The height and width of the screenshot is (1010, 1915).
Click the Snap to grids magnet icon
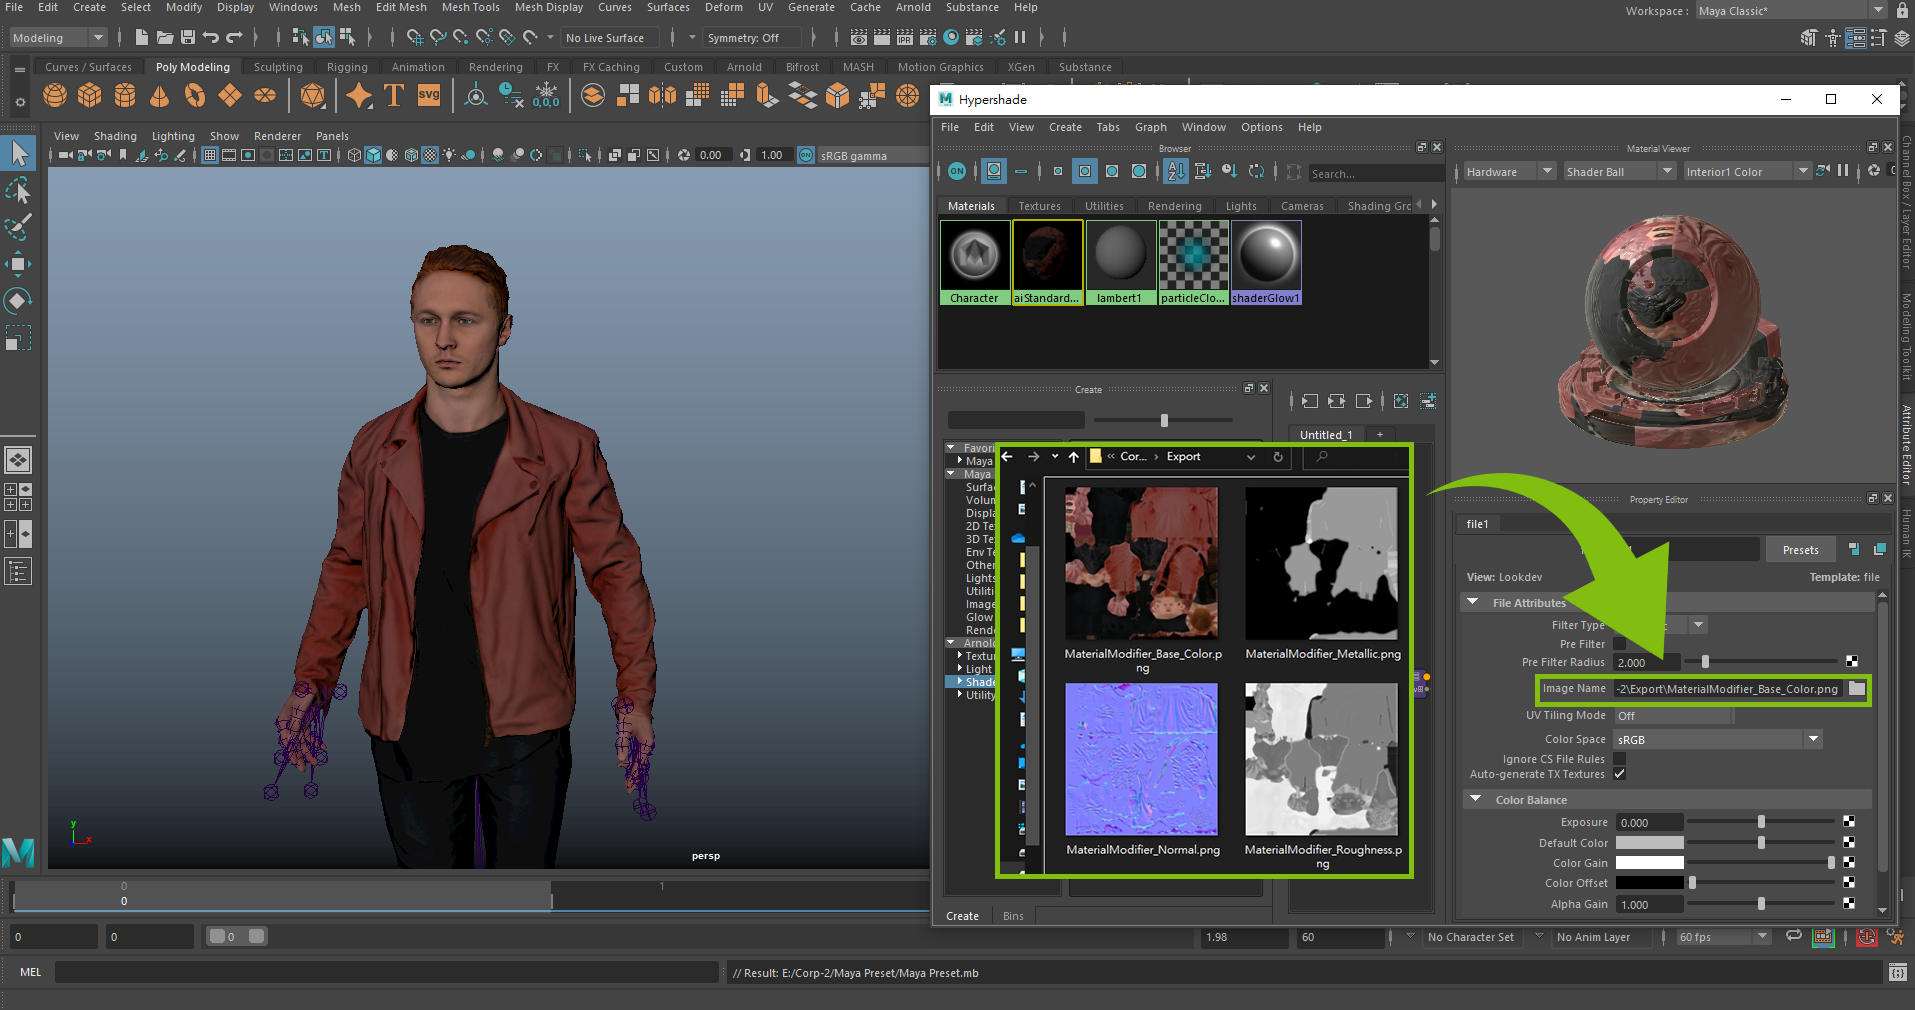pos(415,37)
